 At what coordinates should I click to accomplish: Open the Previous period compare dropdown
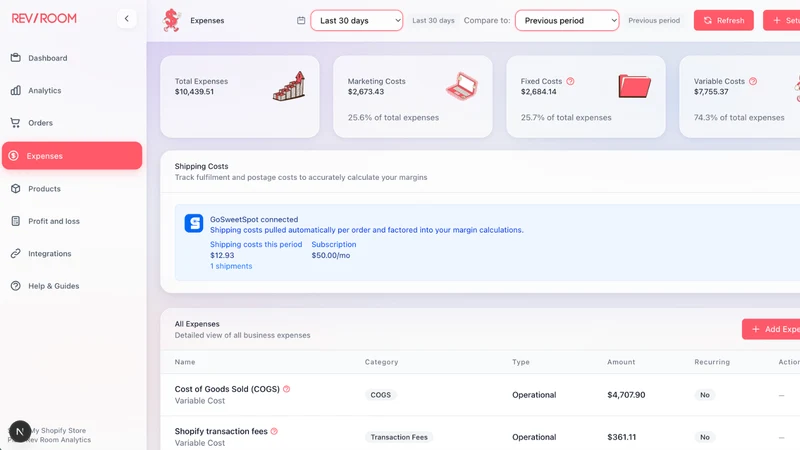[x=567, y=20]
